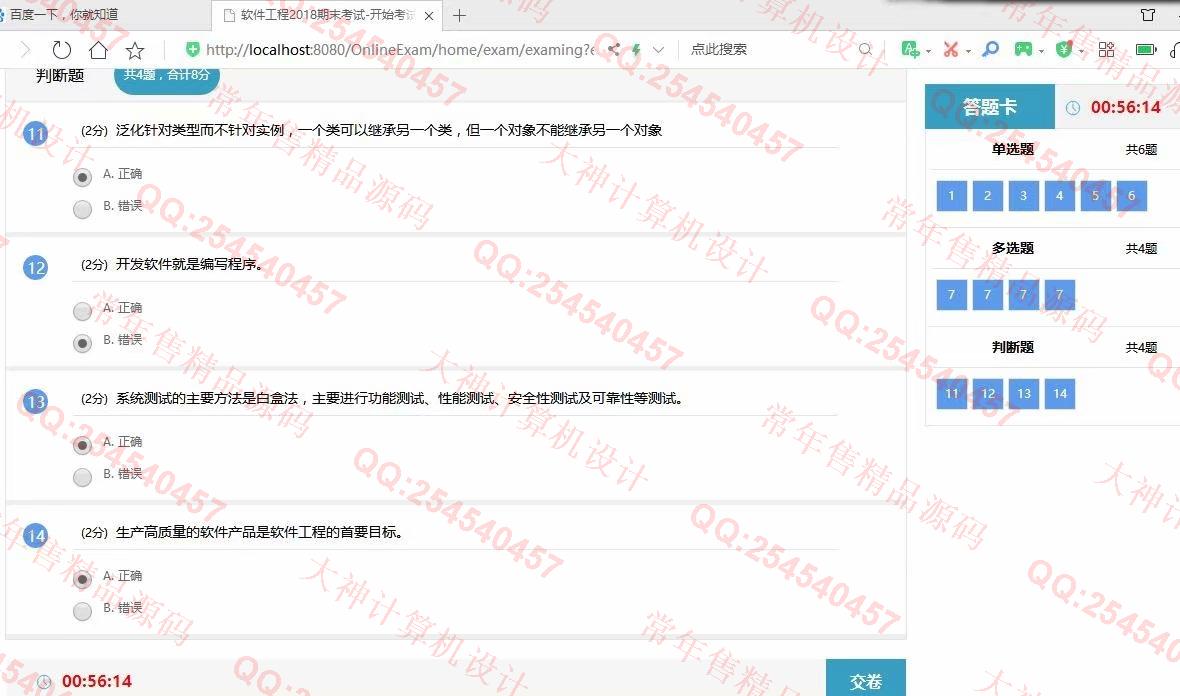Open the red scissors screenshot tool
This screenshot has height=696, width=1180.
click(950, 50)
